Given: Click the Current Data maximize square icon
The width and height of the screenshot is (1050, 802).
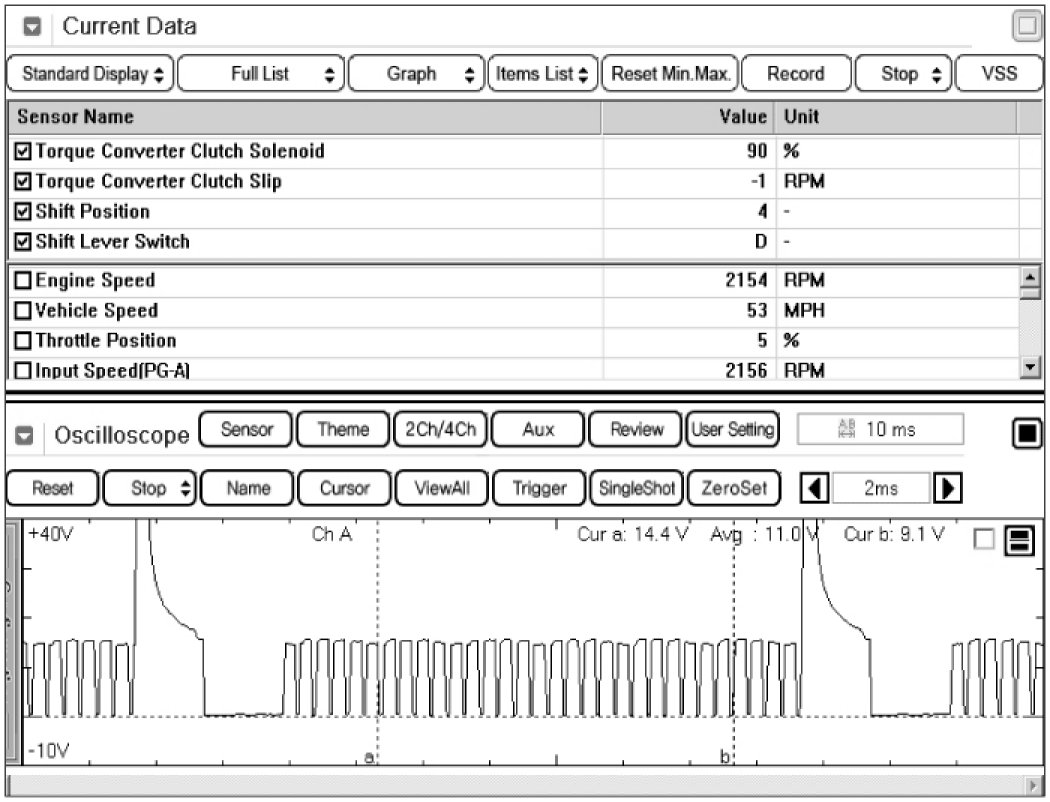Looking at the screenshot, I should pyautogui.click(x=1026, y=27).
